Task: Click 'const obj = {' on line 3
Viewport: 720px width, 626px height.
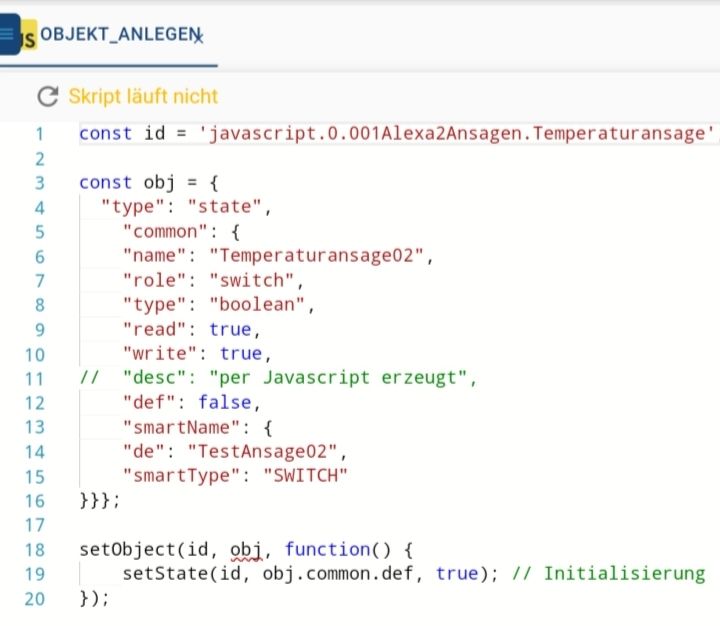Action: [149, 183]
